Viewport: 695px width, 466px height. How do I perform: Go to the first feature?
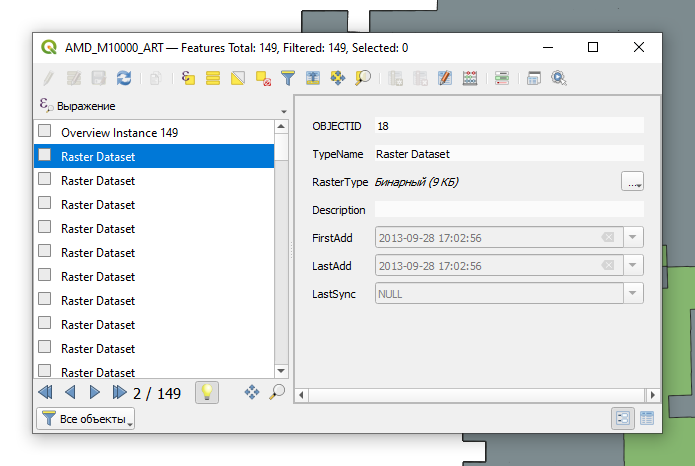point(45,392)
